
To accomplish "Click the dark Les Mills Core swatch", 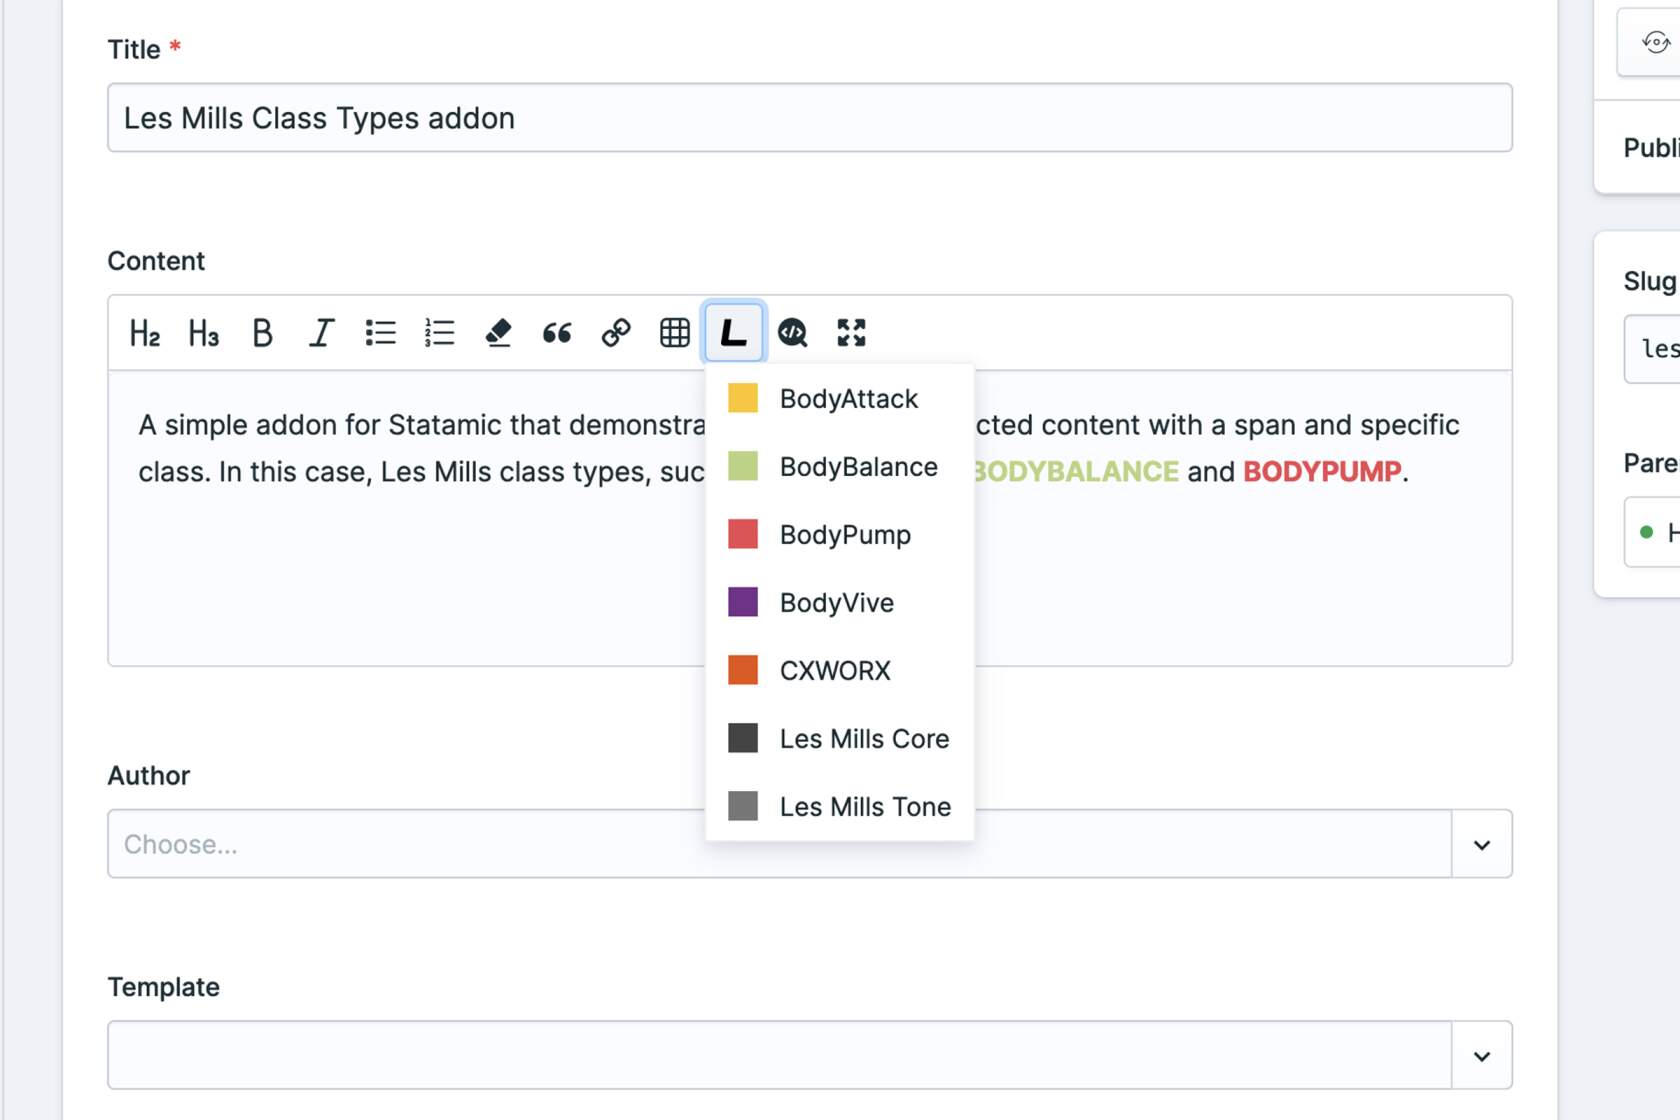I will point(743,738).
